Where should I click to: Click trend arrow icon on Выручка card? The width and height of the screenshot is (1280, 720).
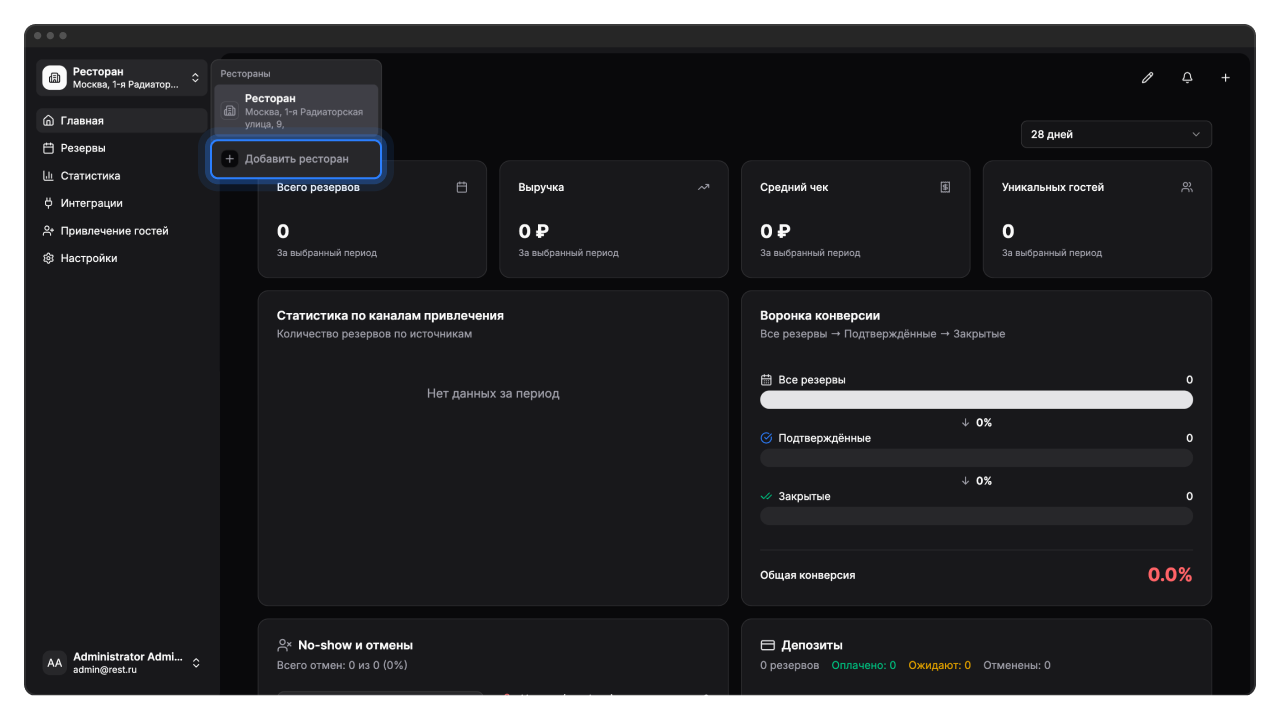pos(704,187)
